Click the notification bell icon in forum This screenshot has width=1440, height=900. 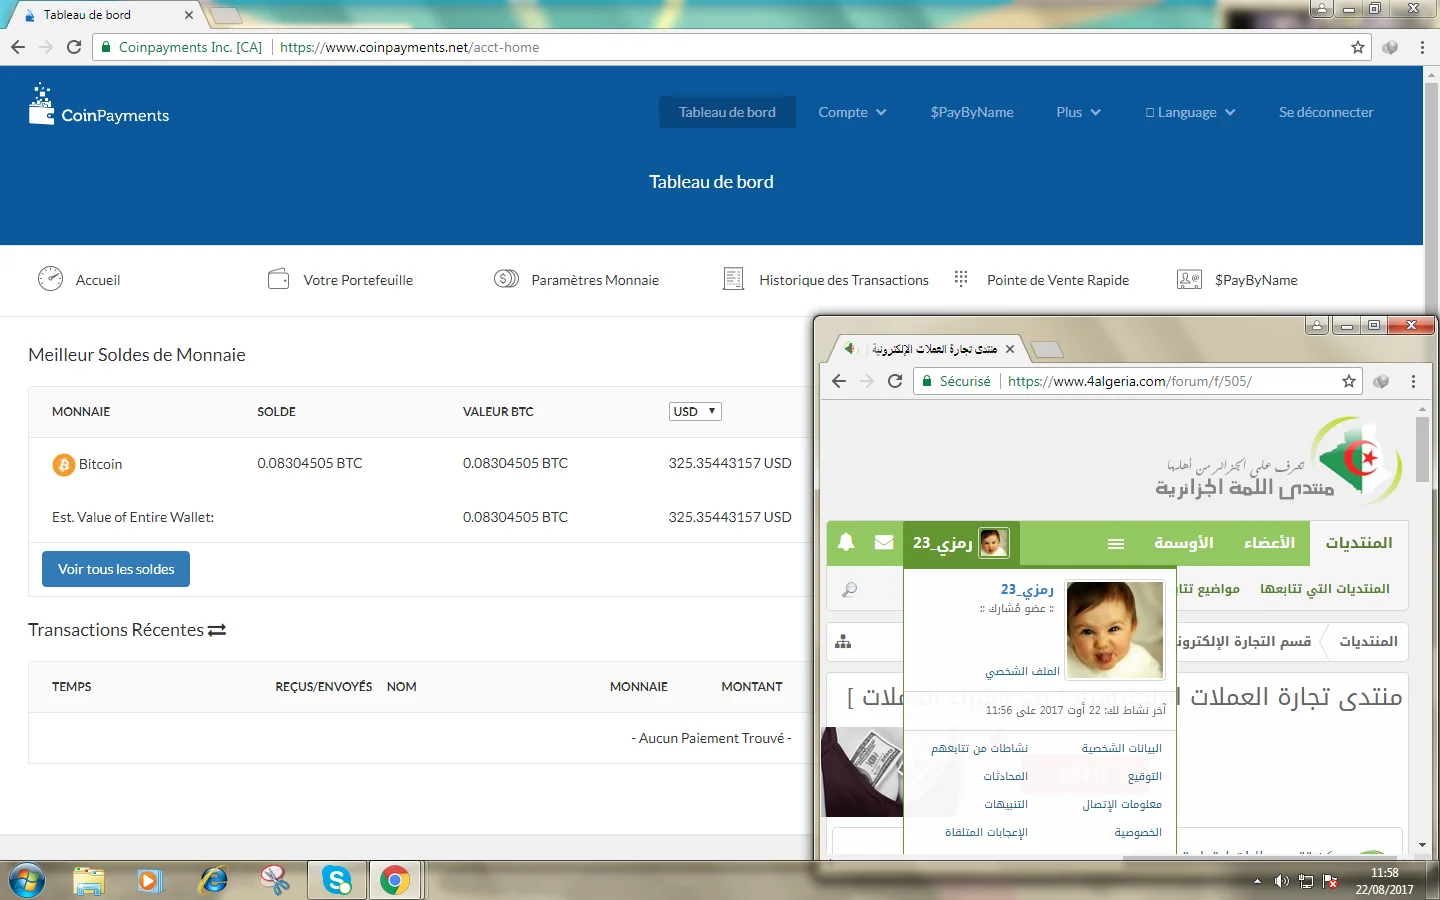tap(846, 542)
